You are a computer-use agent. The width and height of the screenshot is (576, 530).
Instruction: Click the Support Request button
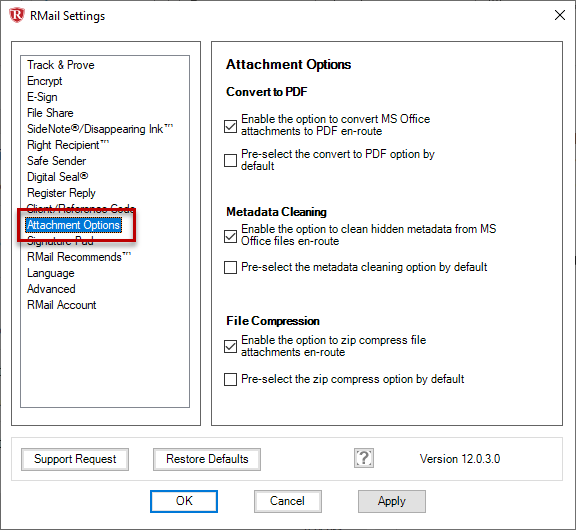coord(75,459)
